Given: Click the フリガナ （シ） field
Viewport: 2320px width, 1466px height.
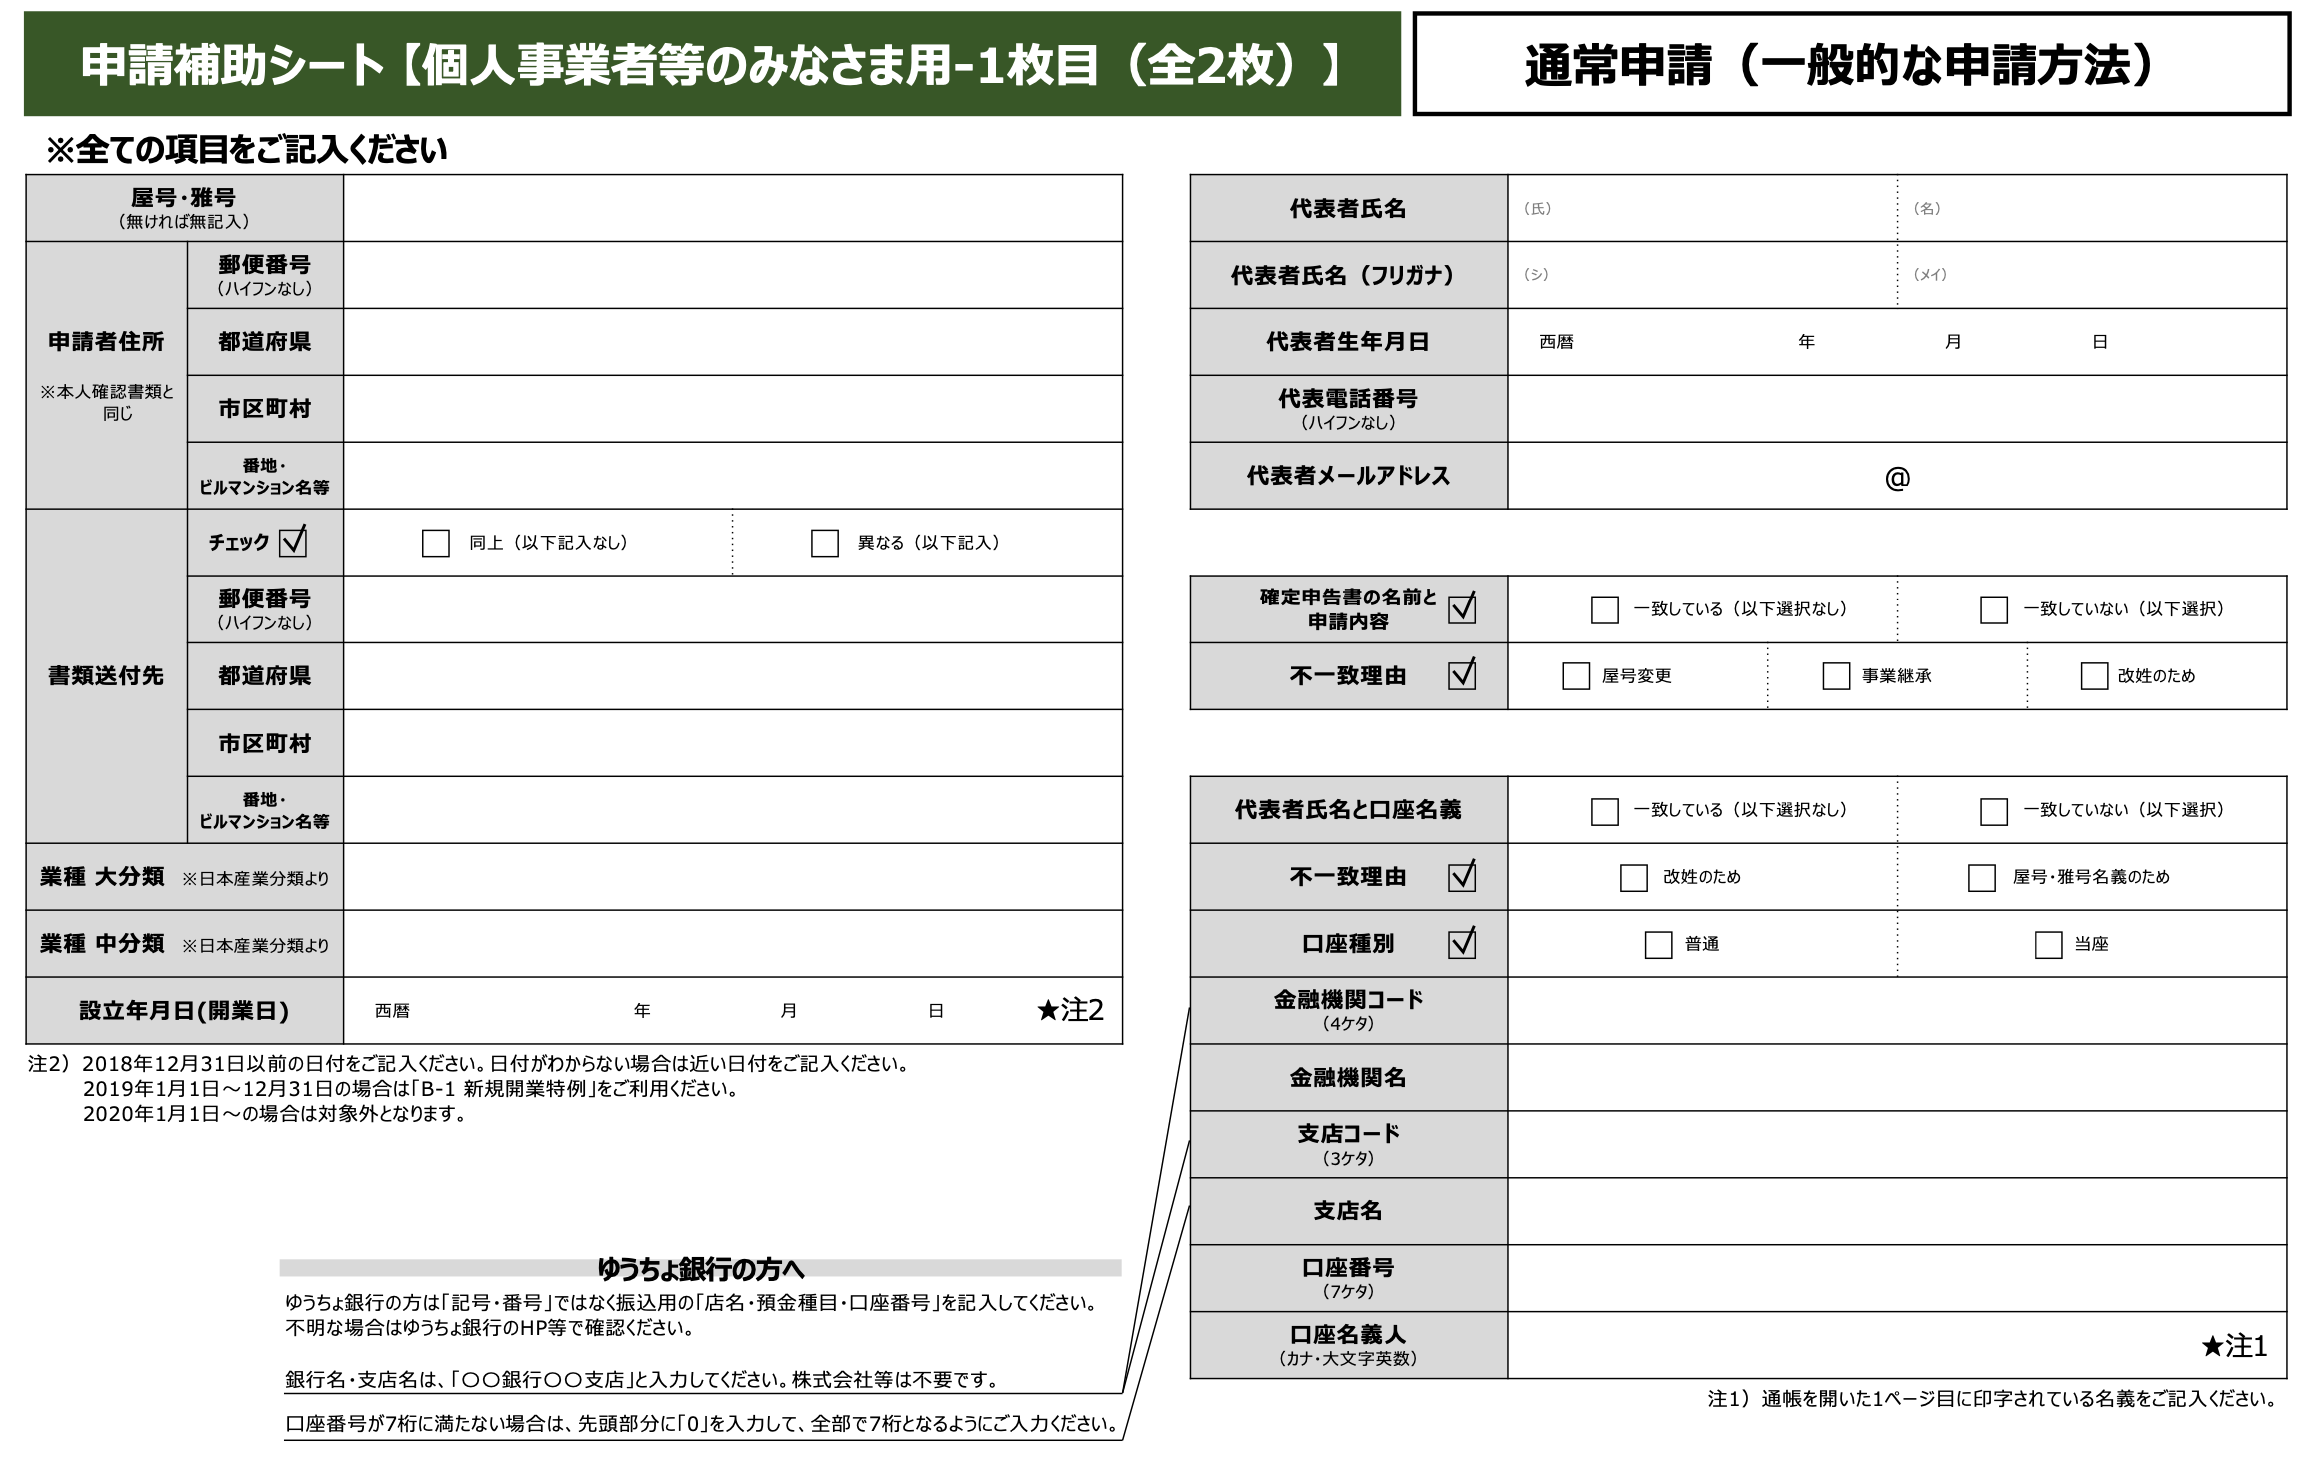Looking at the screenshot, I should [1703, 275].
